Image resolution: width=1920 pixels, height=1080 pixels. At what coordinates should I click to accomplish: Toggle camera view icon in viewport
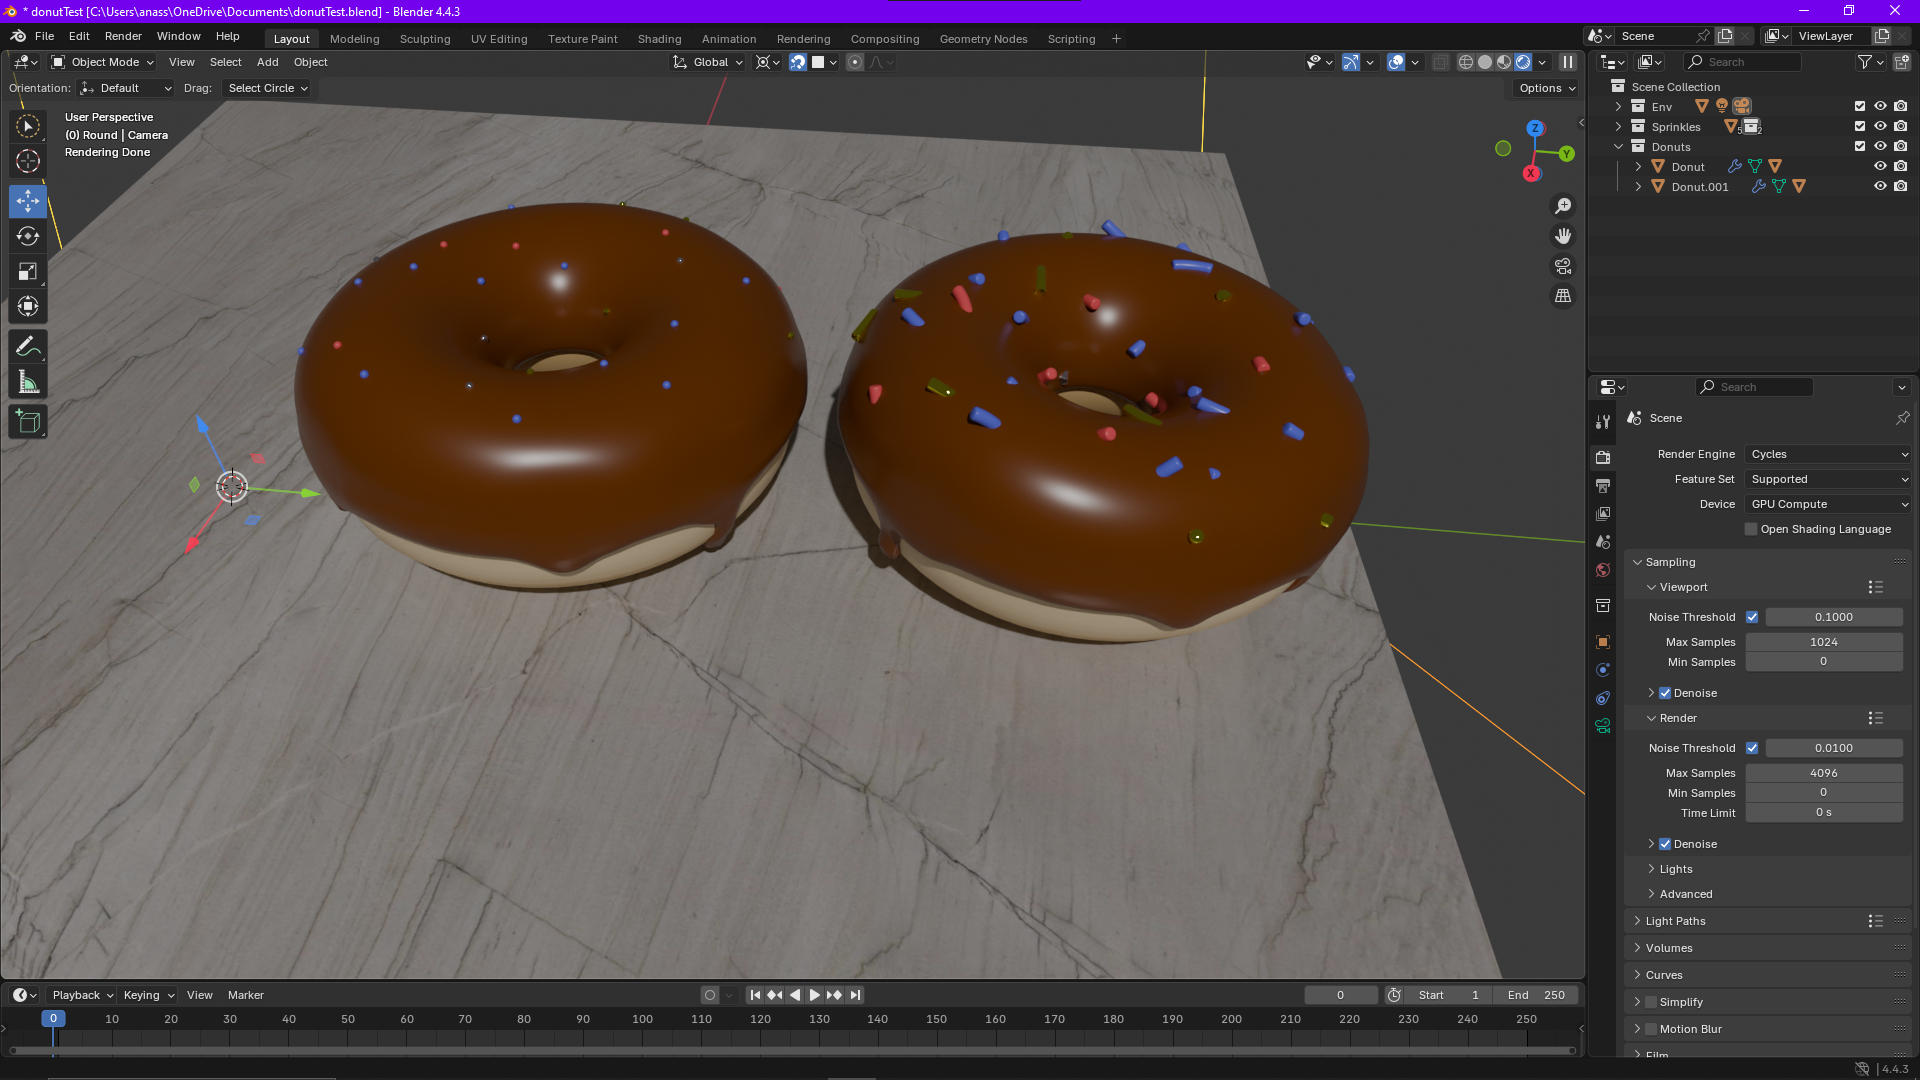[x=1563, y=266]
